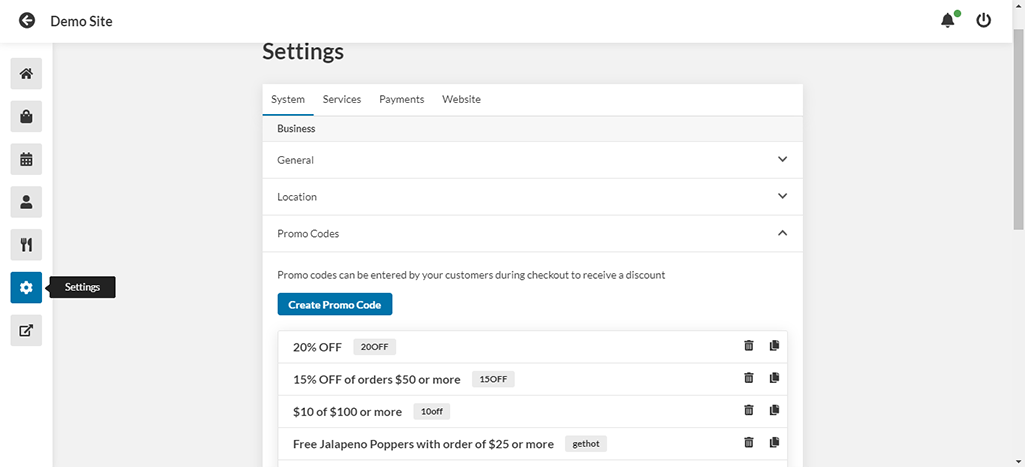Switch to the Website tab

click(462, 99)
